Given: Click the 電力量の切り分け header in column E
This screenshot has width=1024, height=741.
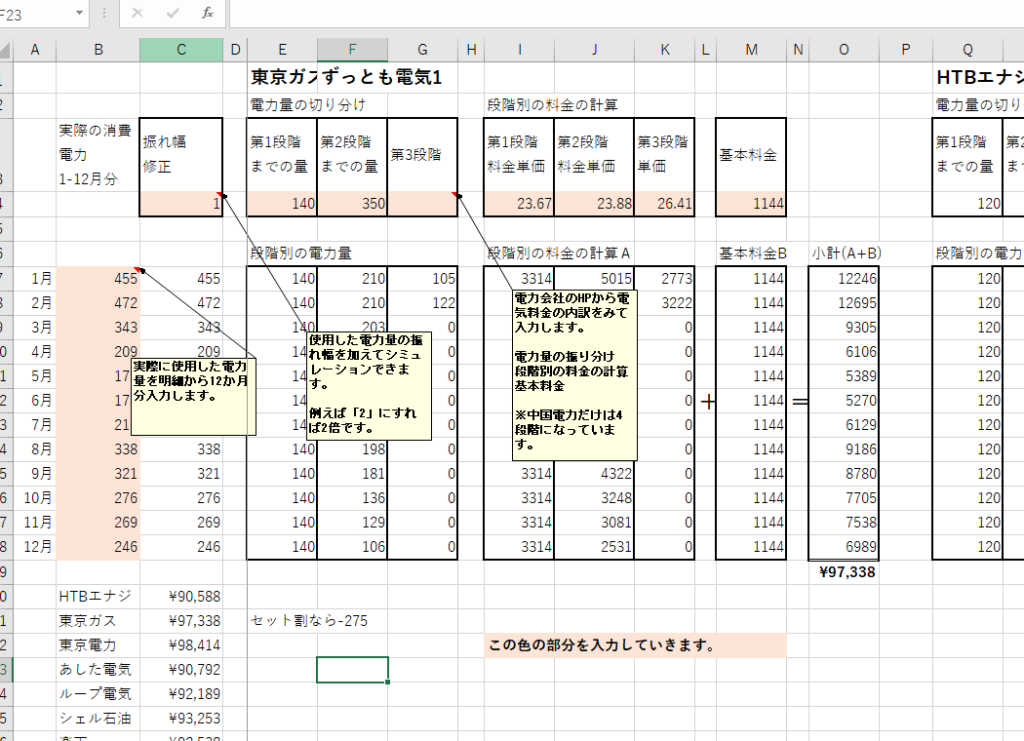Looking at the screenshot, I should pyautogui.click(x=308, y=104).
